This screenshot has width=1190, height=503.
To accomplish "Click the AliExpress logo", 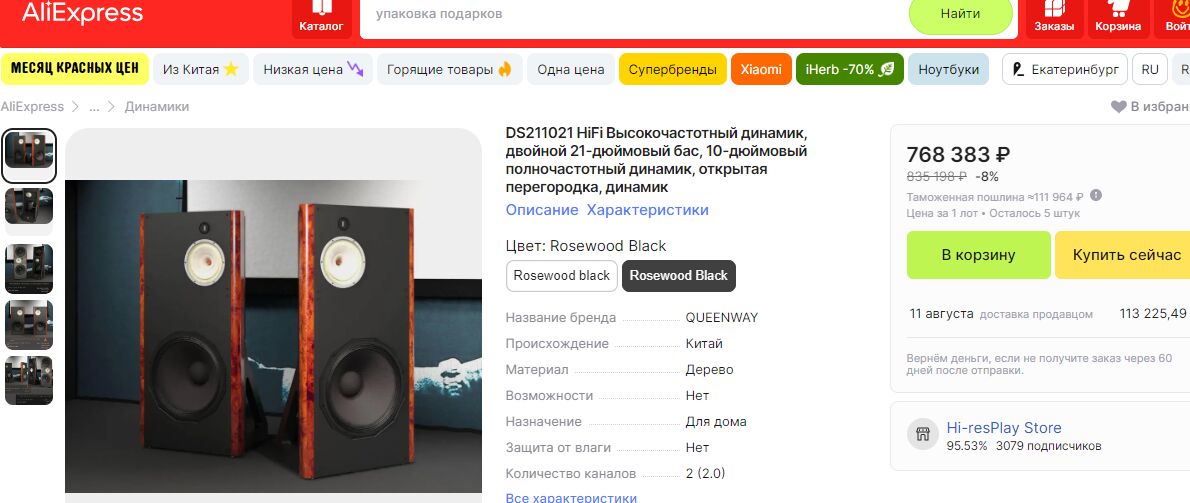I will [x=82, y=12].
